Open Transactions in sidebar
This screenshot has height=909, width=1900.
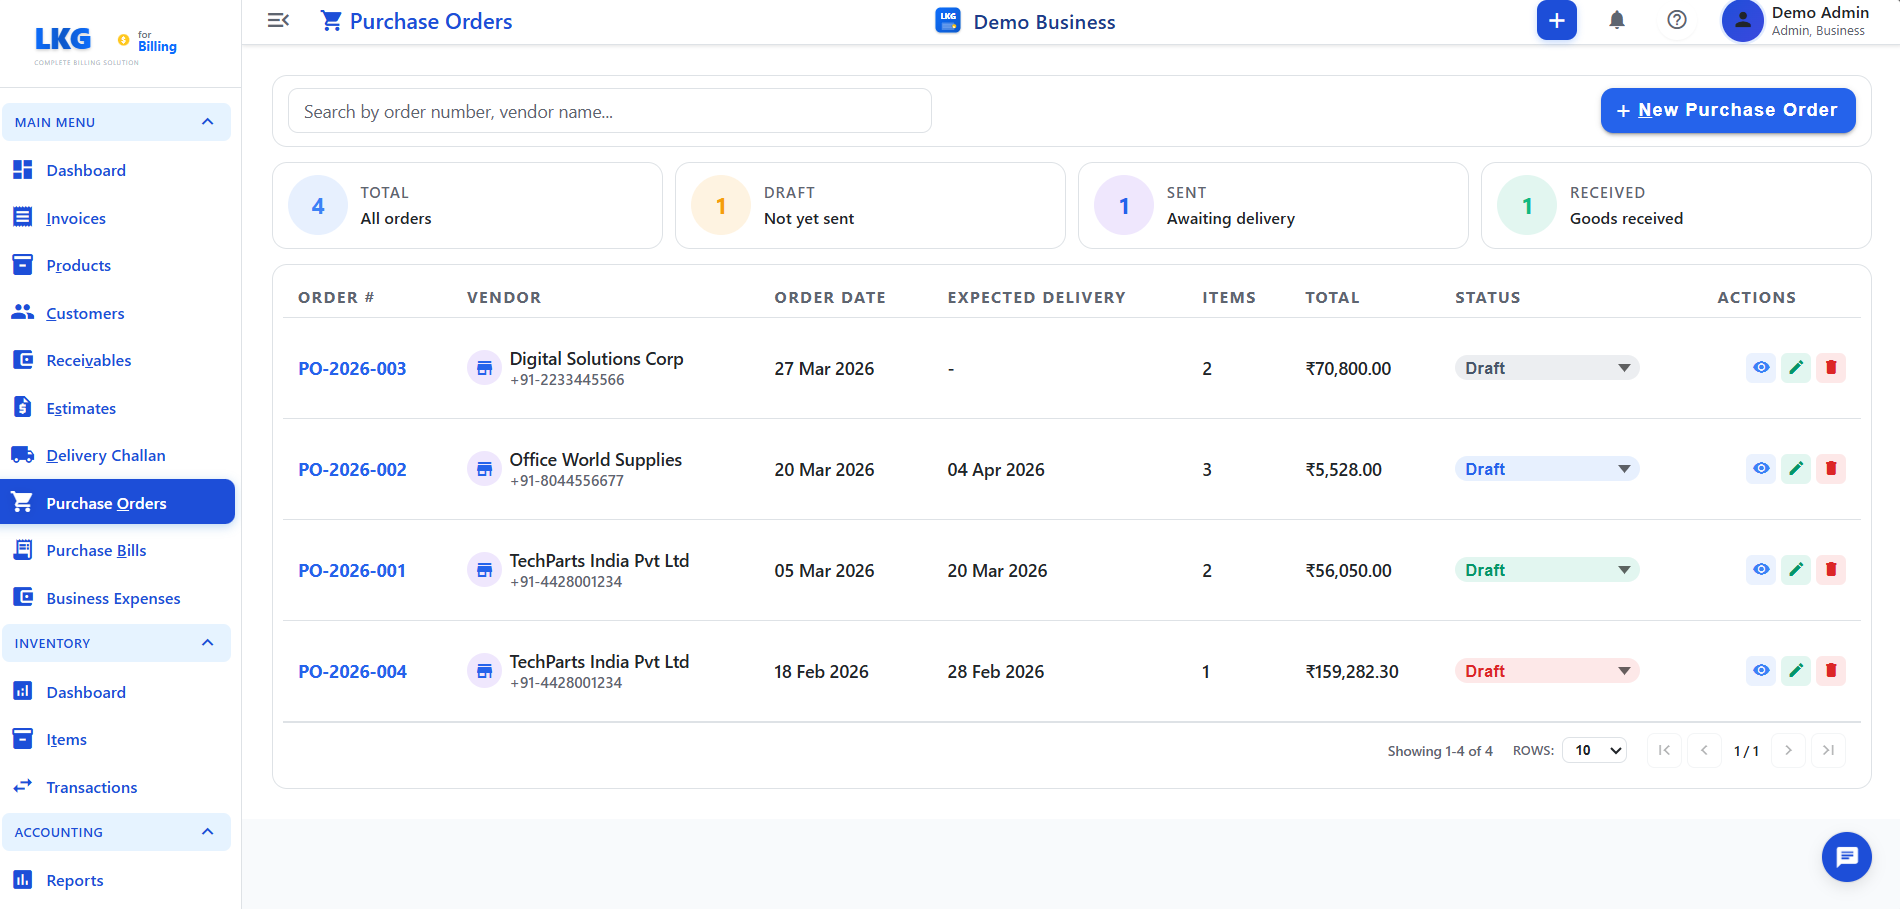point(116,787)
